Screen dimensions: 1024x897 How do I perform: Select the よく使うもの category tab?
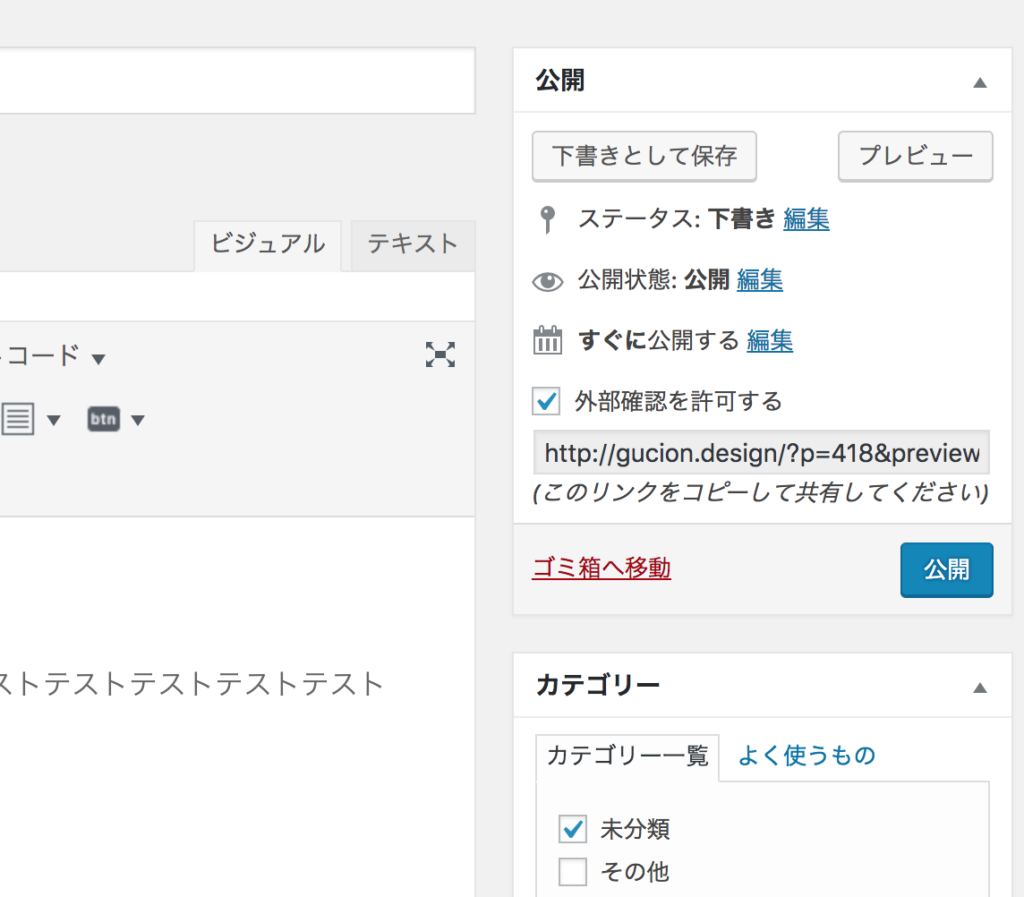pyautogui.click(x=806, y=756)
